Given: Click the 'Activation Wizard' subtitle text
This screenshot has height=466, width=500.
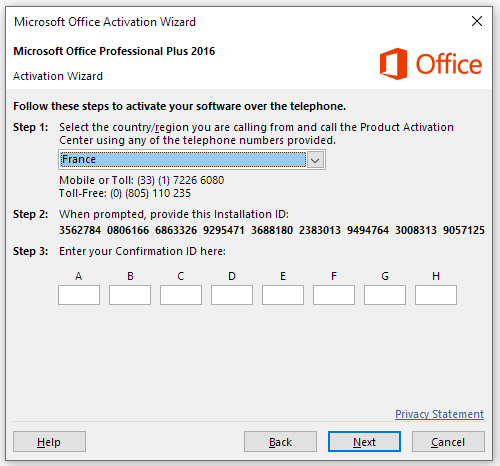Looking at the screenshot, I should click(x=58, y=76).
